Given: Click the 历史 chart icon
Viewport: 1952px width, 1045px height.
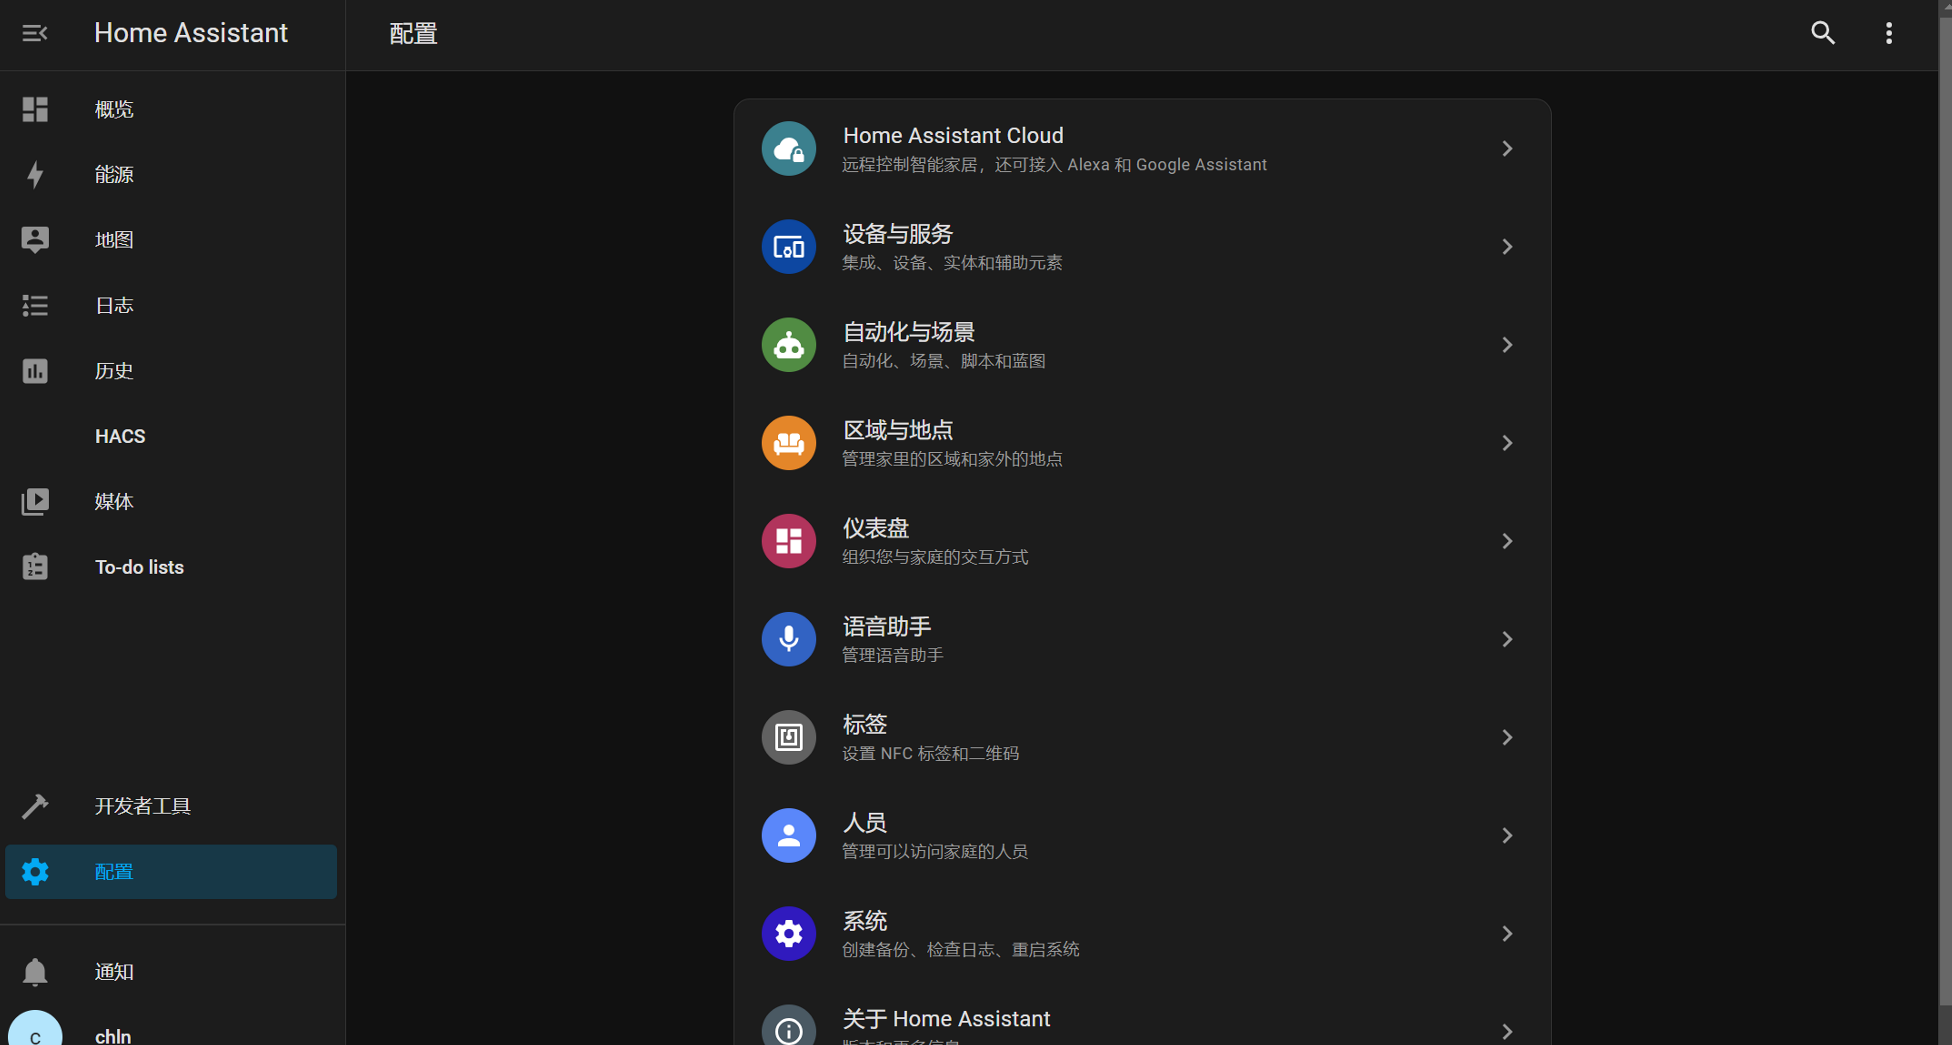Looking at the screenshot, I should click(35, 371).
